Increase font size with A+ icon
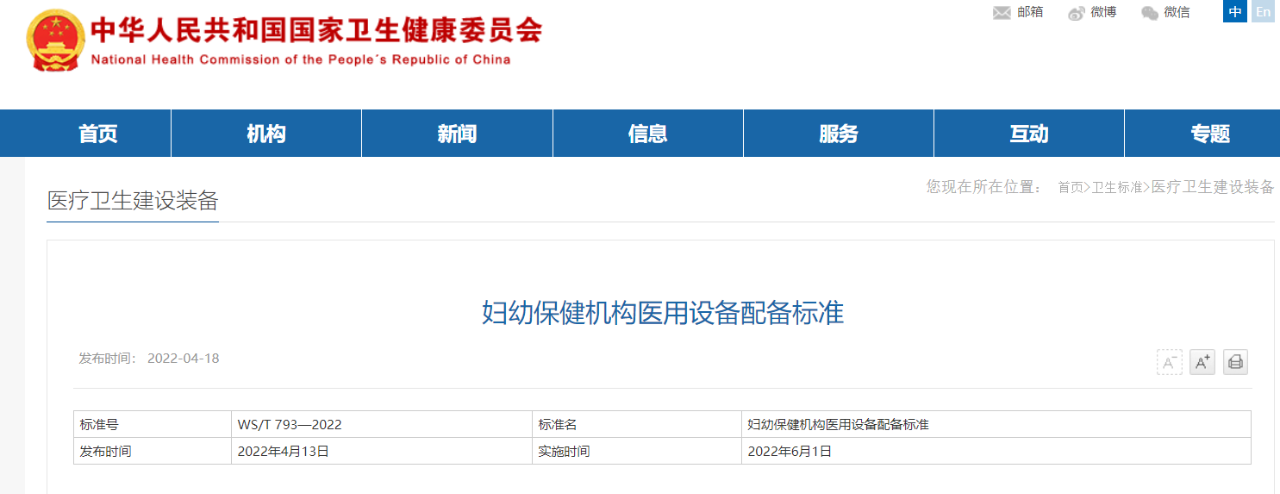This screenshot has width=1280, height=494. (x=1202, y=362)
